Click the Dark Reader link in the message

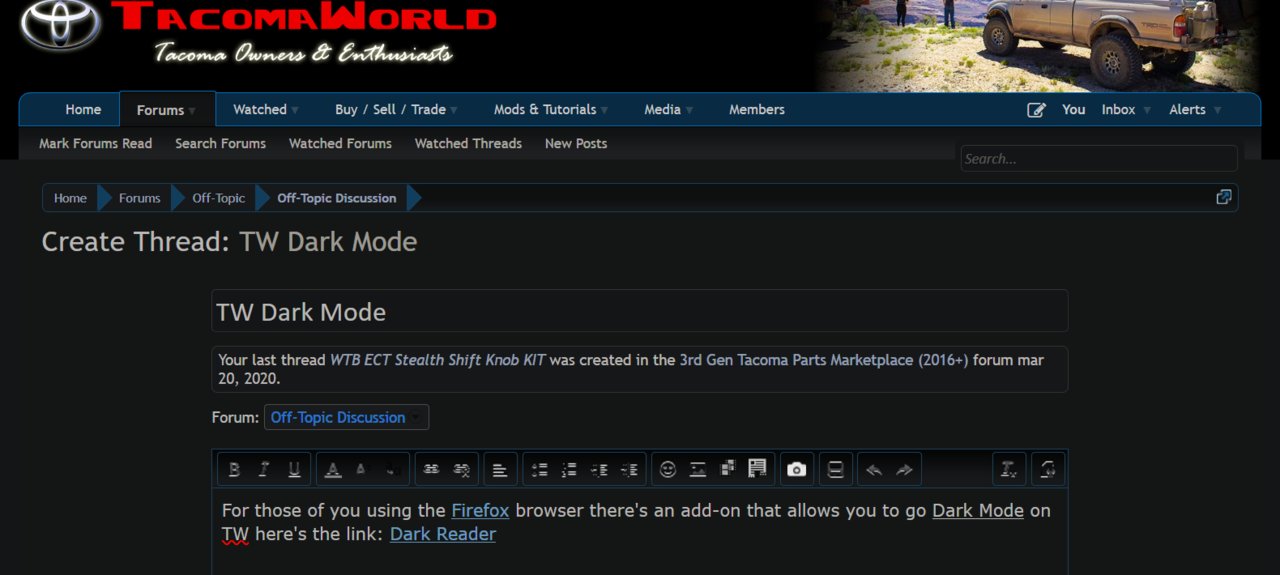tap(443, 534)
